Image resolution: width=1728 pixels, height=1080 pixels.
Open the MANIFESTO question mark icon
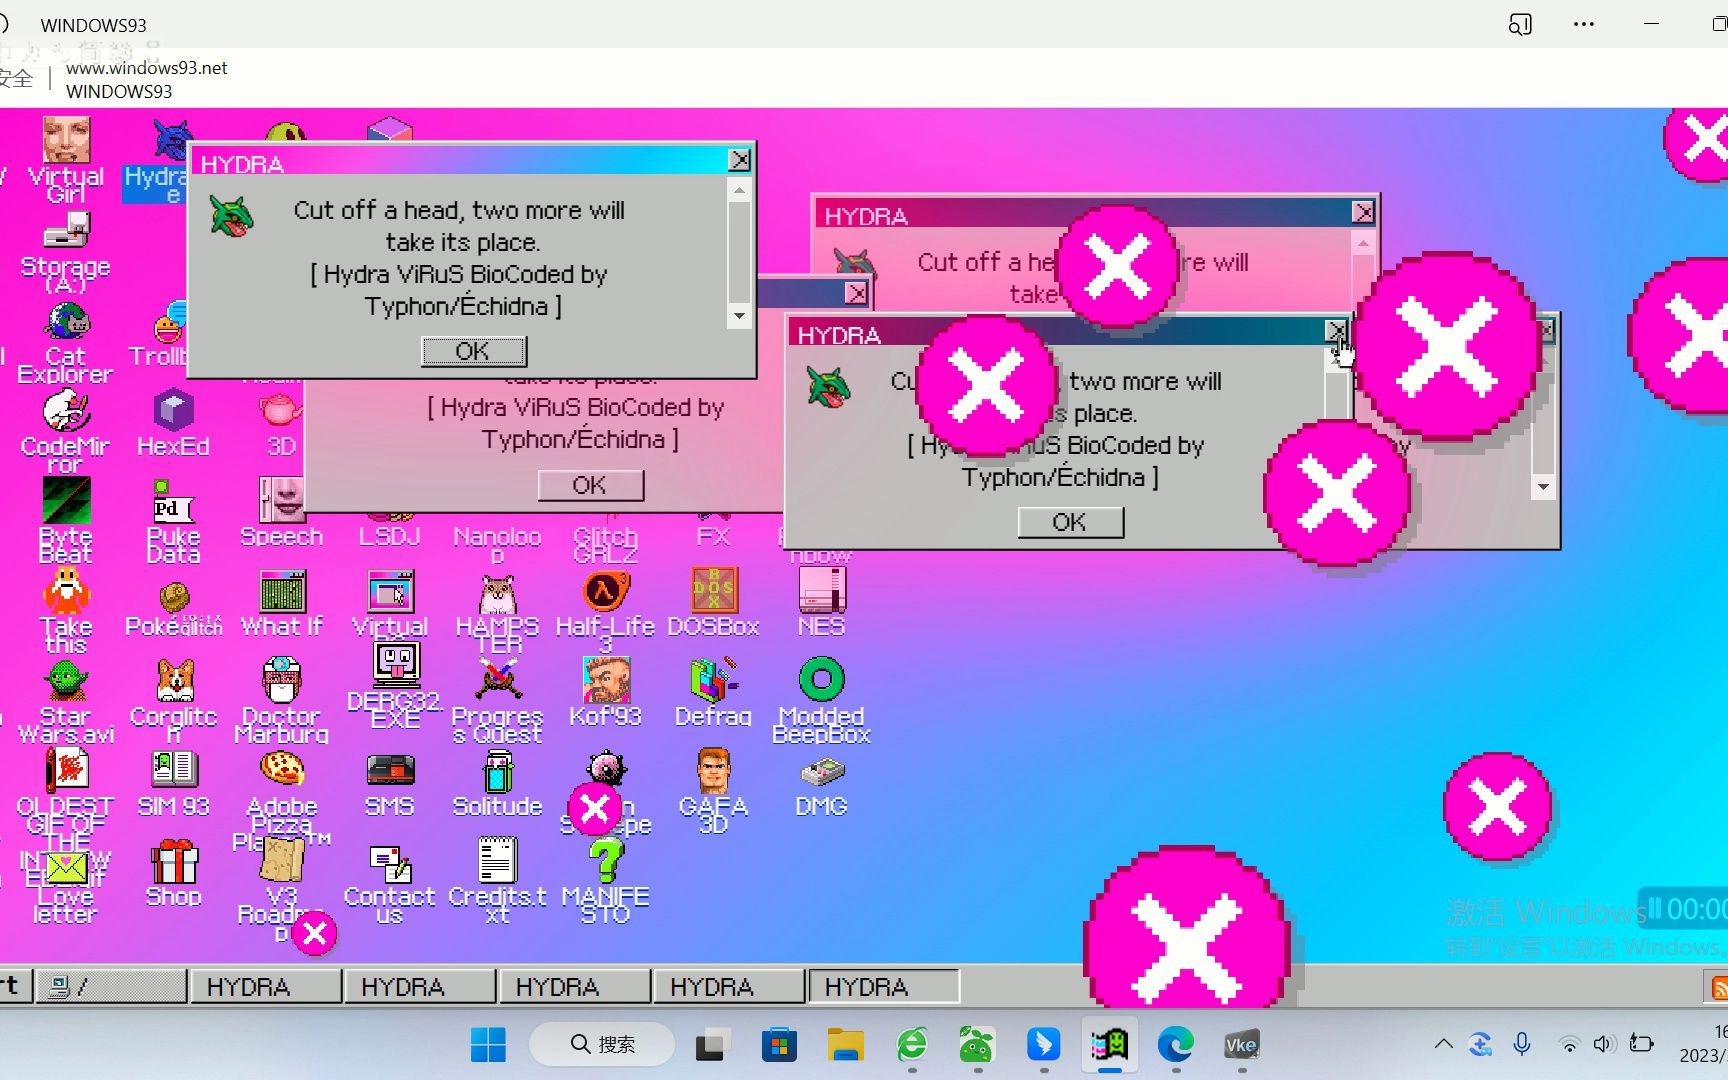tap(606, 882)
